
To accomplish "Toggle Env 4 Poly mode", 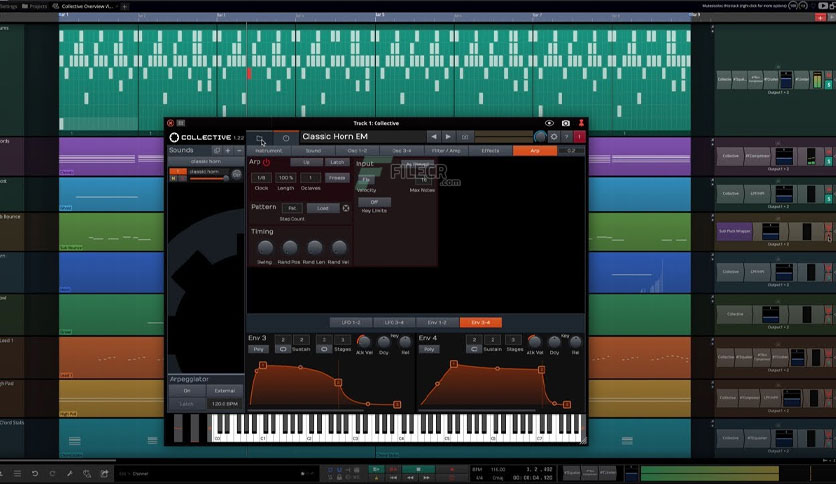I will 429,349.
